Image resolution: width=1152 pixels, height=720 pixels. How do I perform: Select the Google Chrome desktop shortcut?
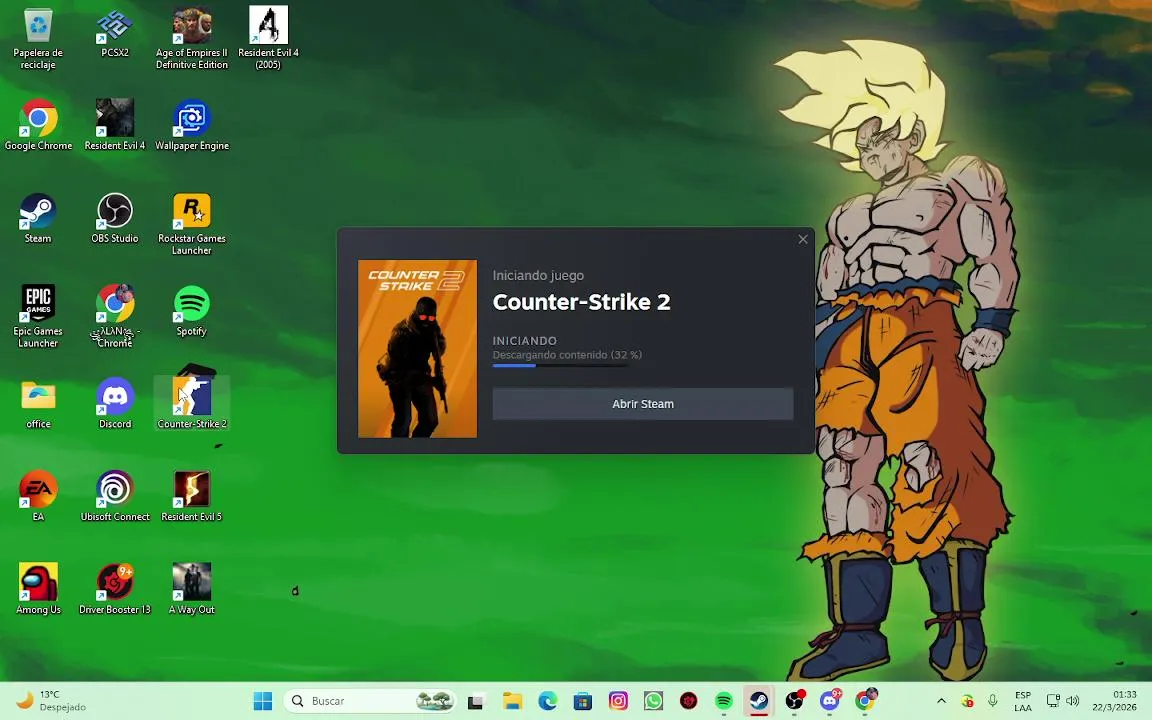(x=38, y=125)
